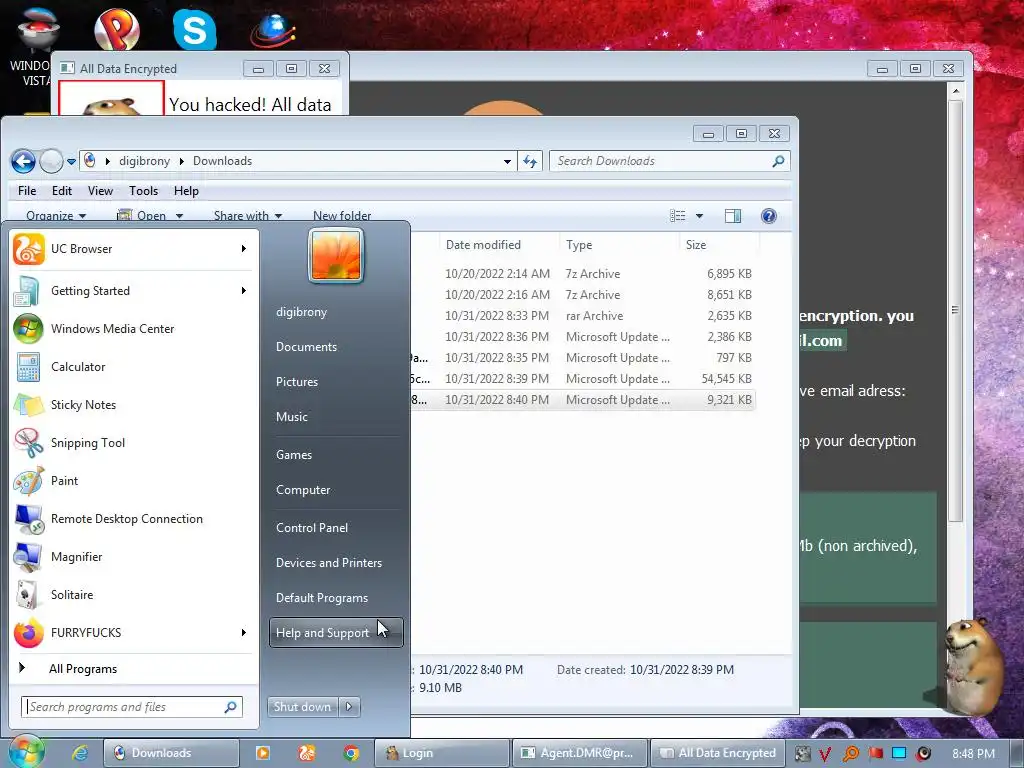Click the Action Center flag tray icon
Viewport: 1024px width, 768px height.
(875, 754)
